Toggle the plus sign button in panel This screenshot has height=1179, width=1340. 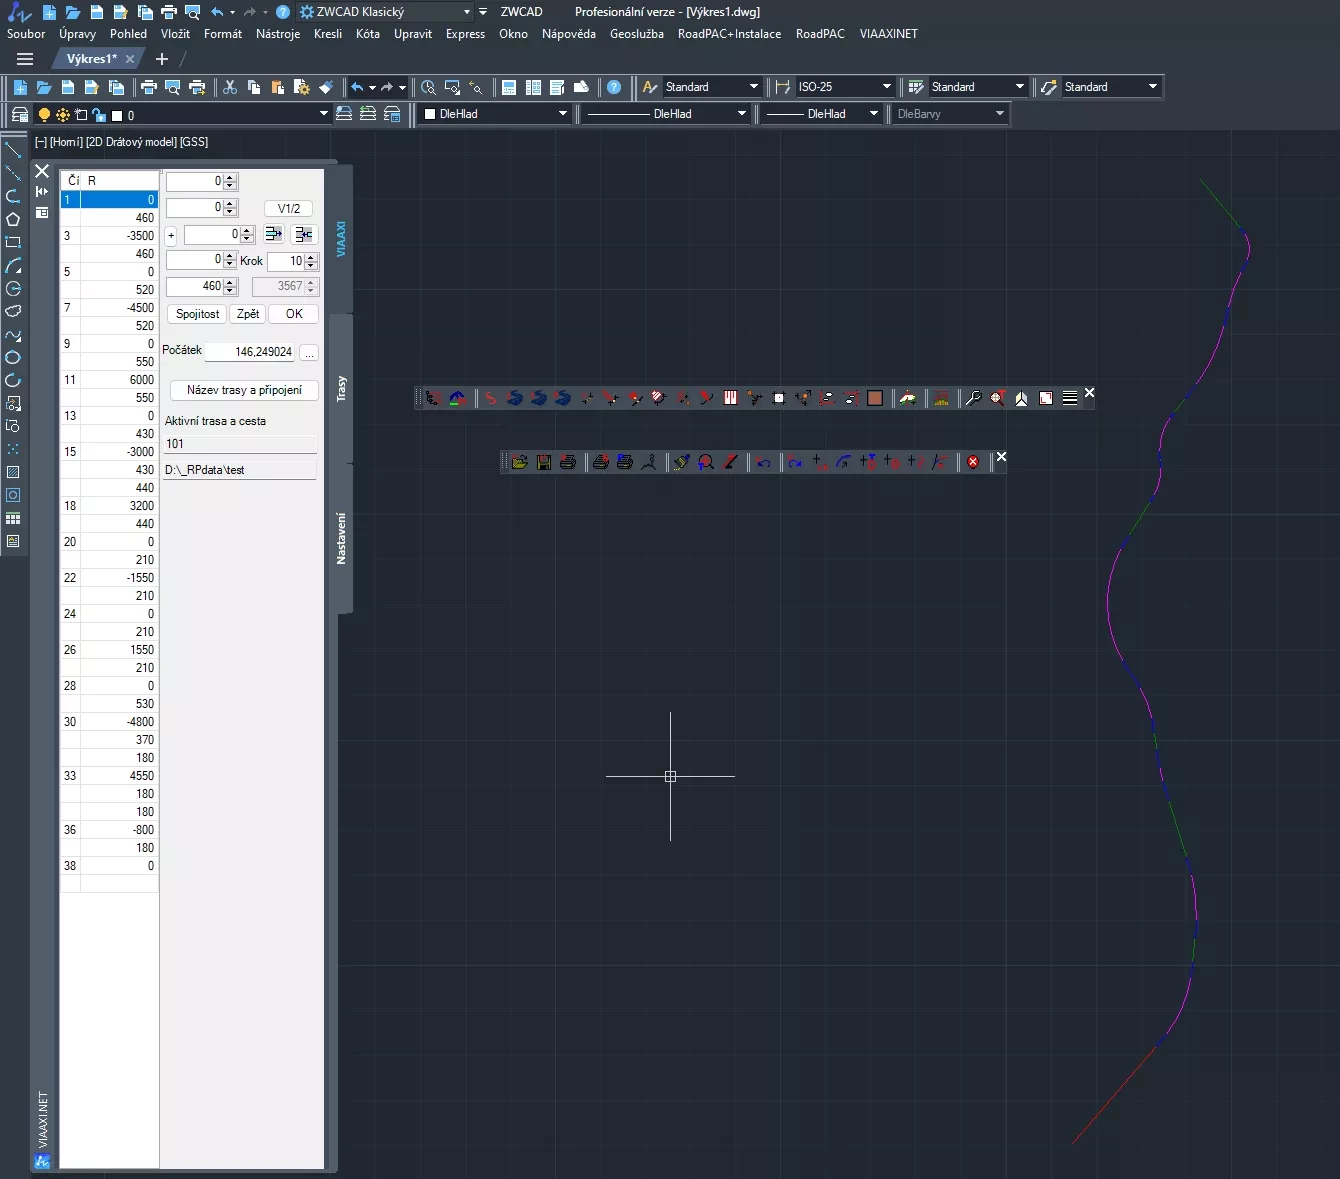click(x=171, y=235)
